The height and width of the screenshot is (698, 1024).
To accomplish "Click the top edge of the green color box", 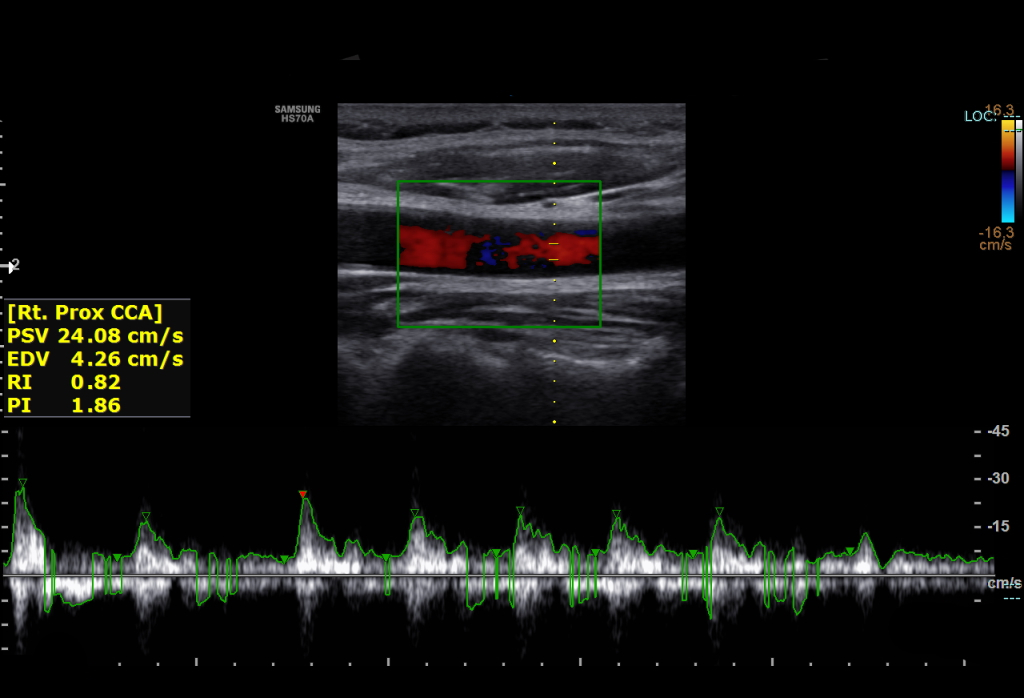I will 498,181.
